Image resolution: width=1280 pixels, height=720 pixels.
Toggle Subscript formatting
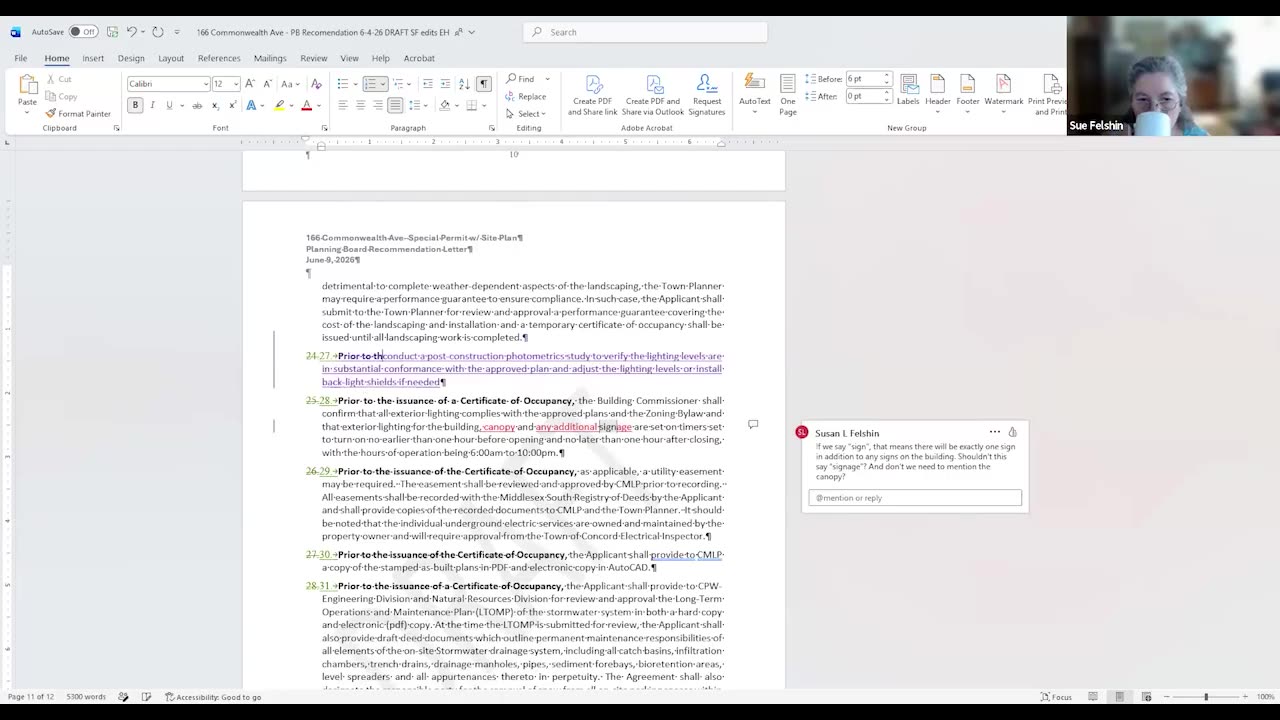coord(215,105)
